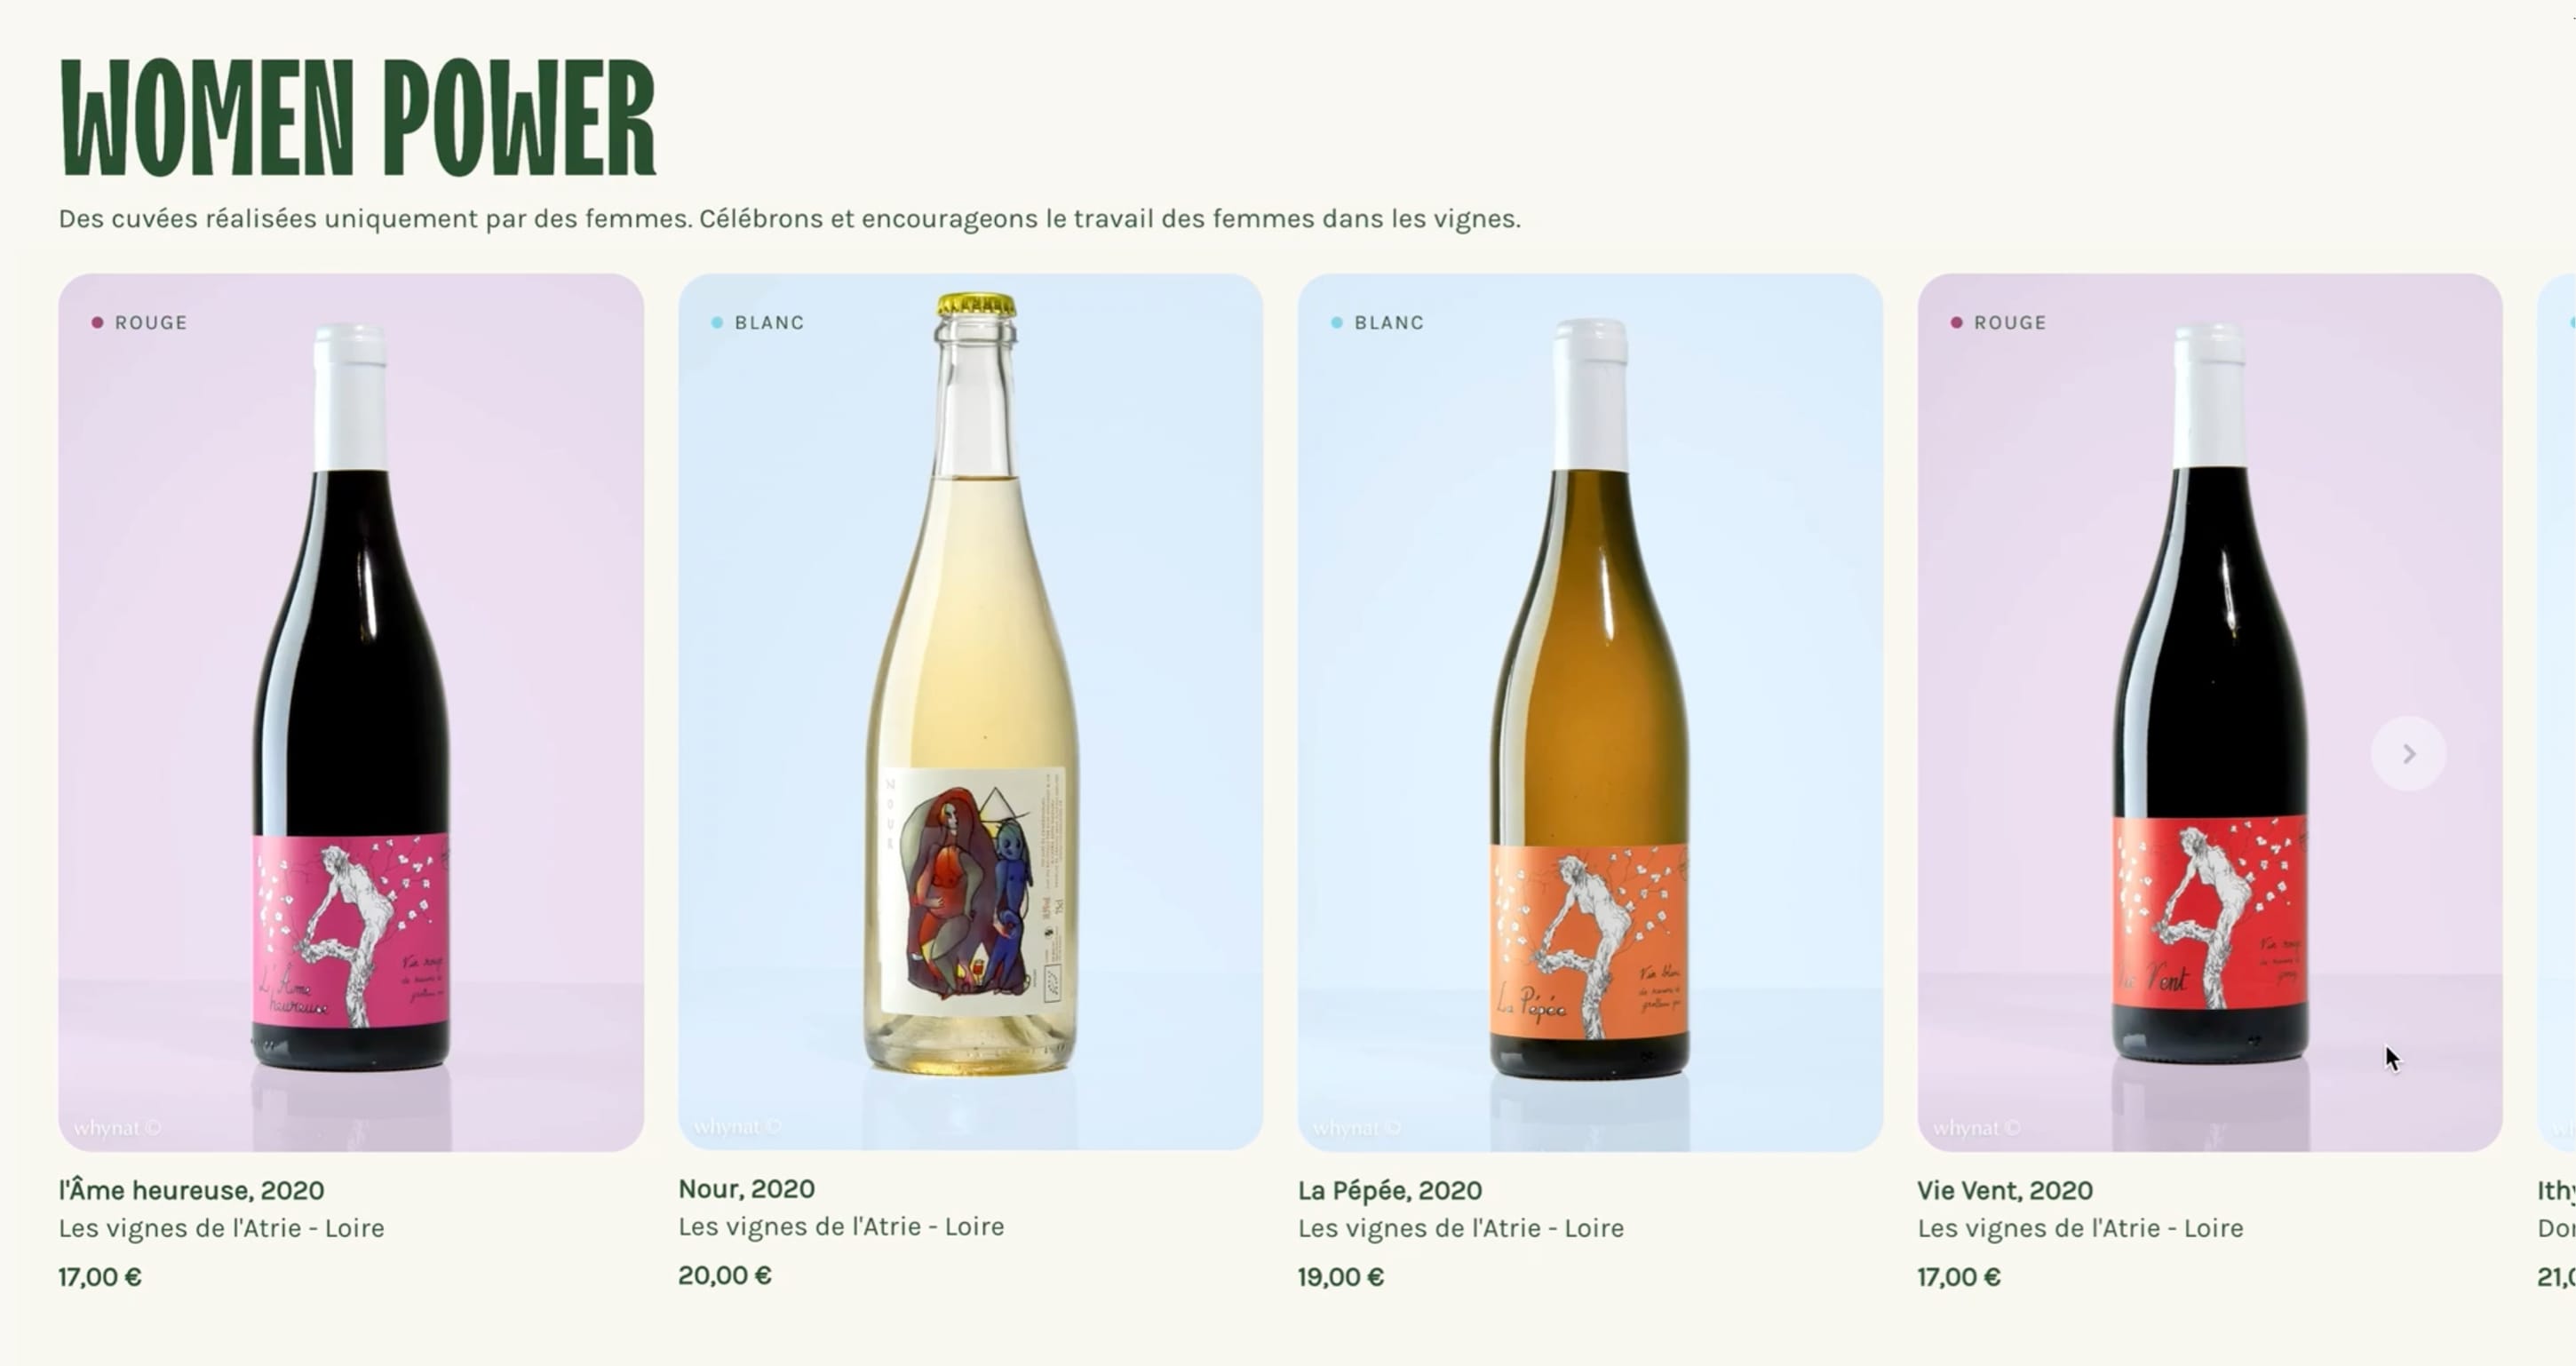
Task: Click the Vie Vent, 2020 title
Action: [2004, 1190]
